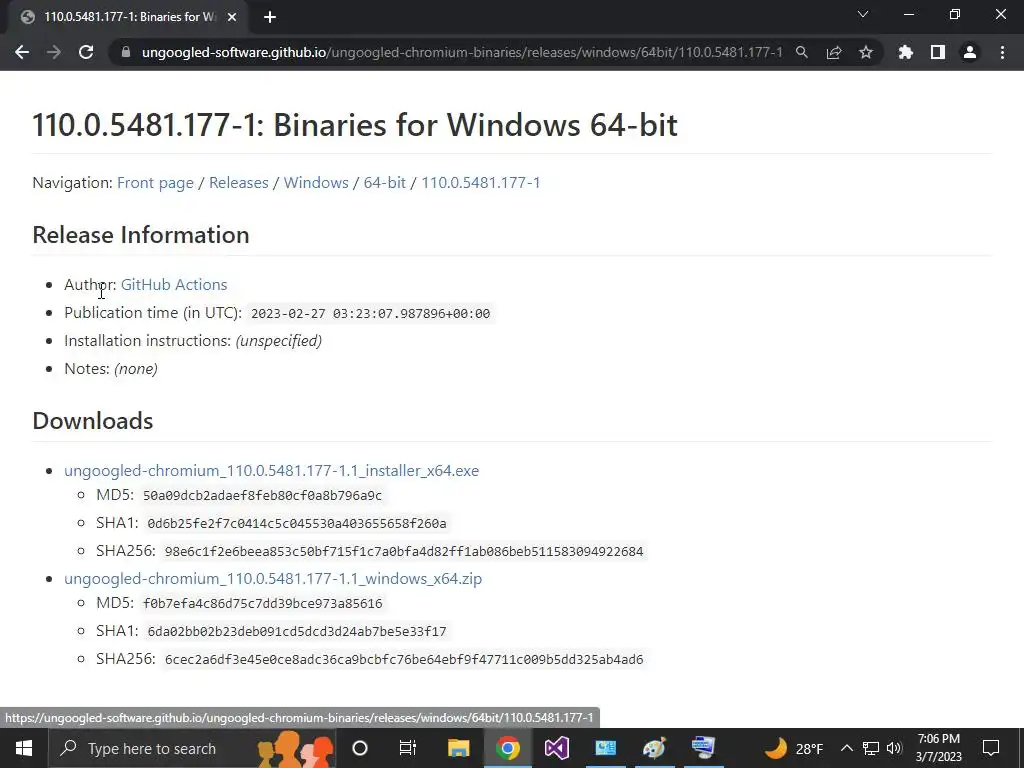
Task: Select the 110.0.5481.177-1 Binaries tab
Action: click(129, 17)
